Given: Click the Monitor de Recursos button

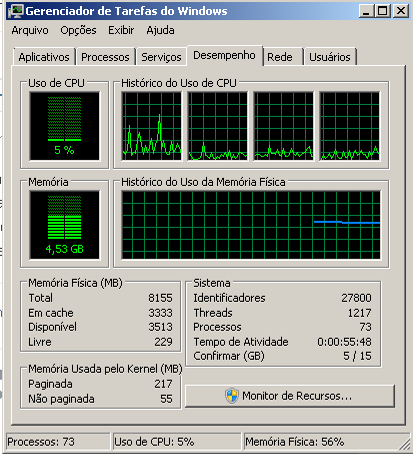Looking at the screenshot, I should pos(289,396).
